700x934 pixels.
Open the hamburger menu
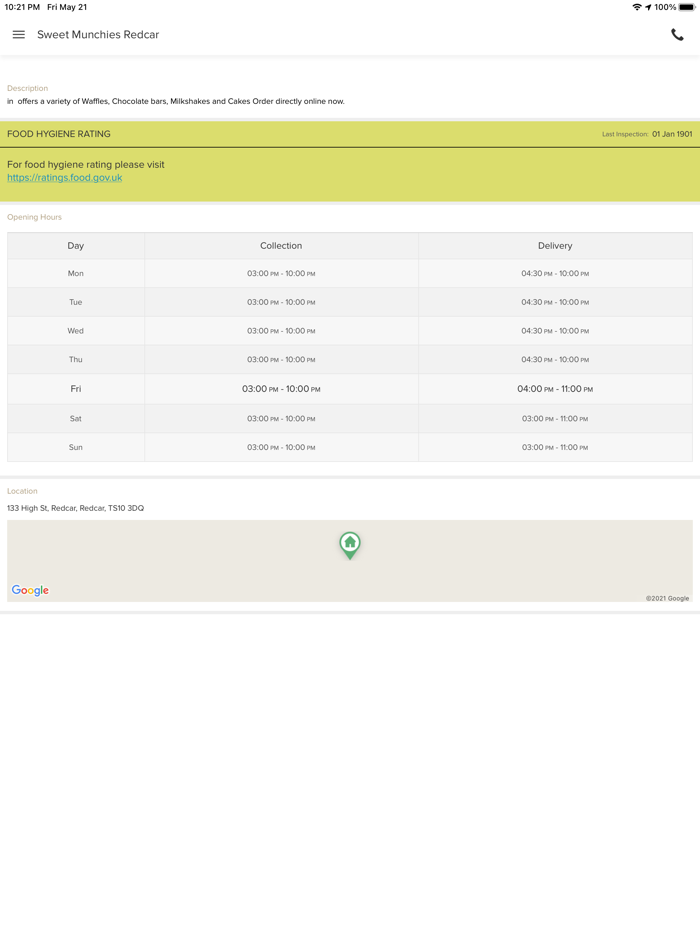click(18, 35)
